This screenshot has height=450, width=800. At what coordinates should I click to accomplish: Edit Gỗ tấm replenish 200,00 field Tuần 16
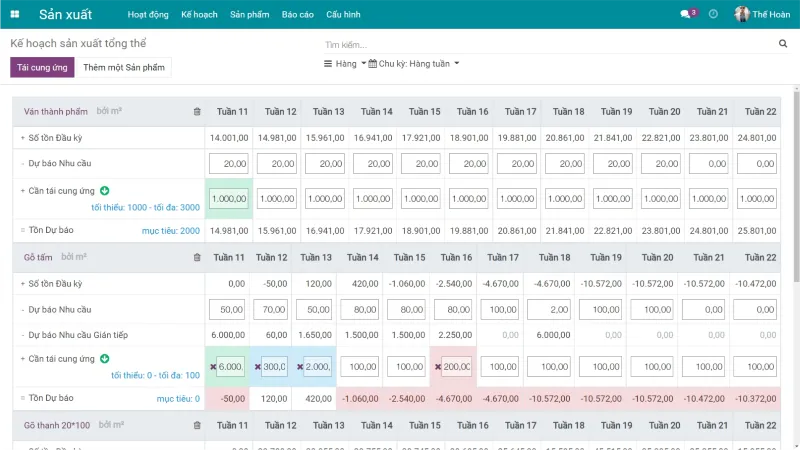457,367
